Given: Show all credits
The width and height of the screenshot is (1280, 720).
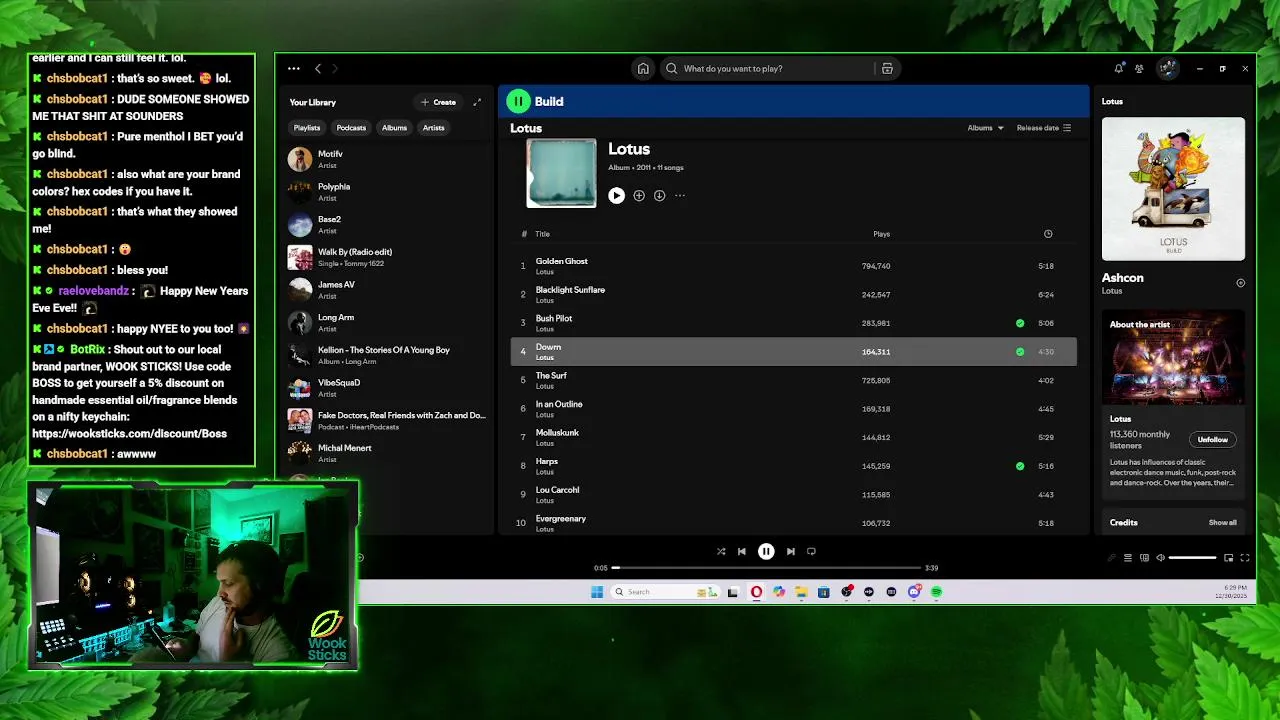Looking at the screenshot, I should pyautogui.click(x=1222, y=523).
